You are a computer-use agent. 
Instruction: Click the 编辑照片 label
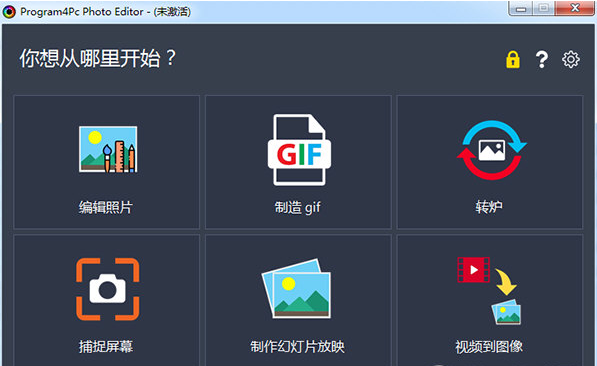point(105,207)
